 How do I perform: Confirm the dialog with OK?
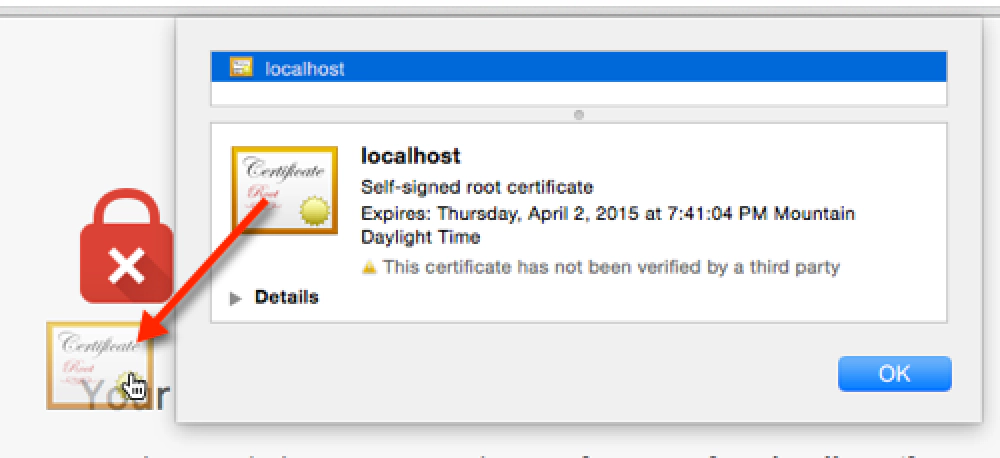point(894,374)
